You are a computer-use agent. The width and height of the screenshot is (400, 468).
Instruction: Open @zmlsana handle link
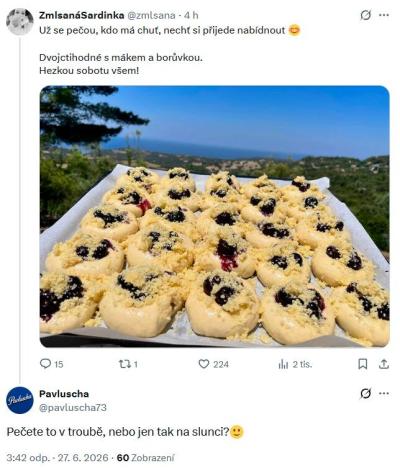[x=151, y=15]
